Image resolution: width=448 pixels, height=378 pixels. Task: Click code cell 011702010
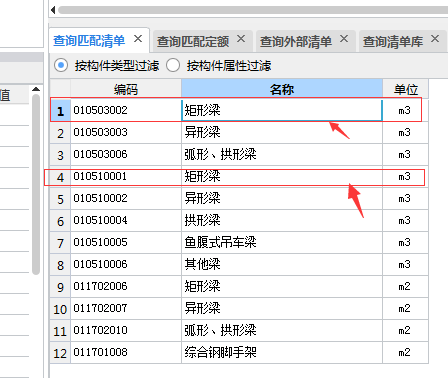126,330
